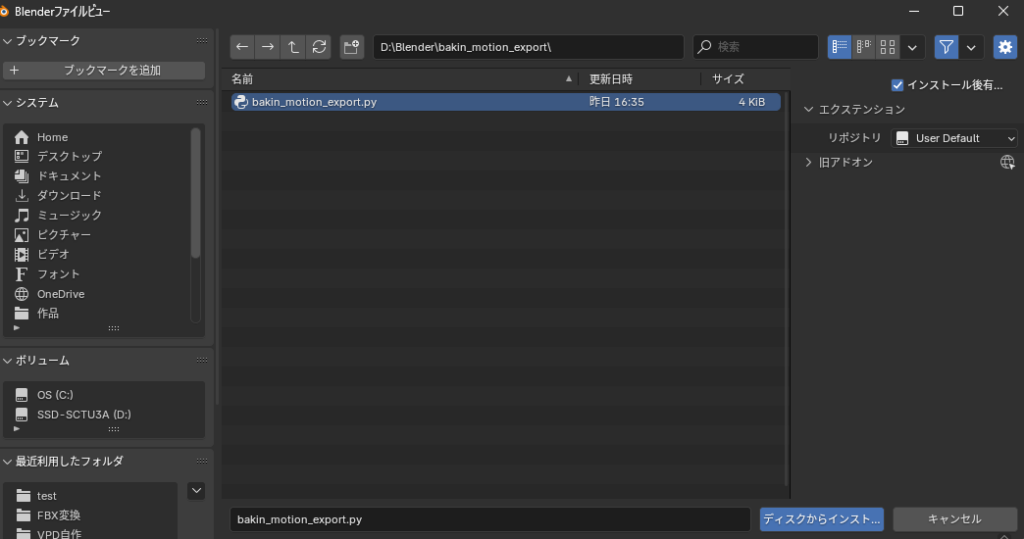Toggle the gear options panel button

(1004, 47)
